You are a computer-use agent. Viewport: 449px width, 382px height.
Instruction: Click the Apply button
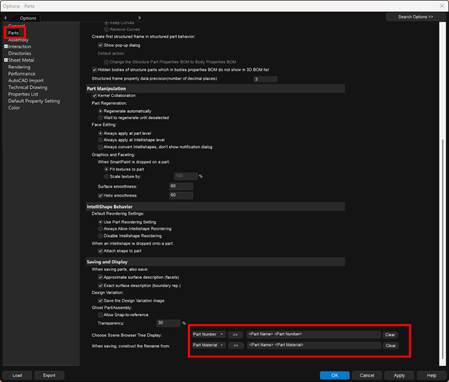click(x=399, y=376)
